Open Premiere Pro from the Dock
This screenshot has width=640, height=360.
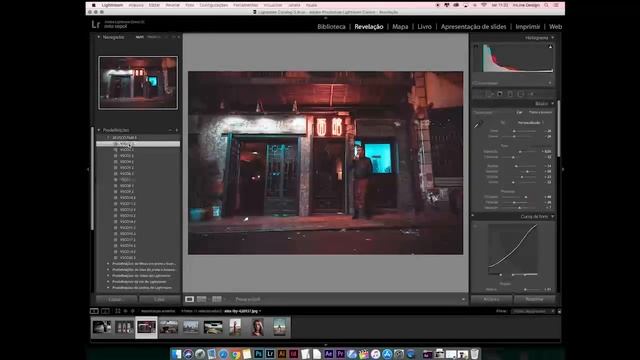click(x=340, y=354)
